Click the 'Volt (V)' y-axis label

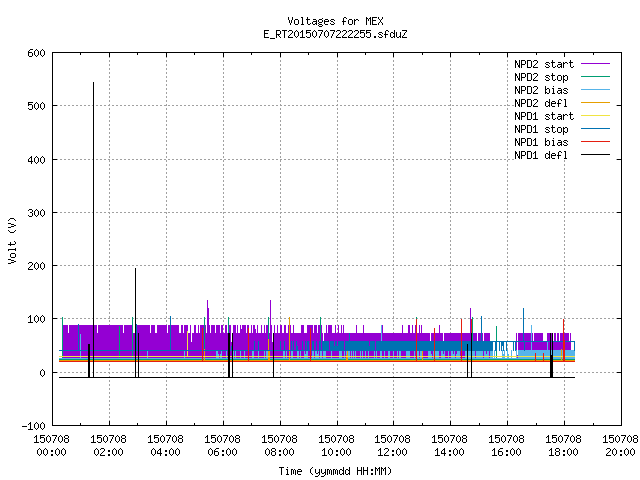tap(12, 240)
